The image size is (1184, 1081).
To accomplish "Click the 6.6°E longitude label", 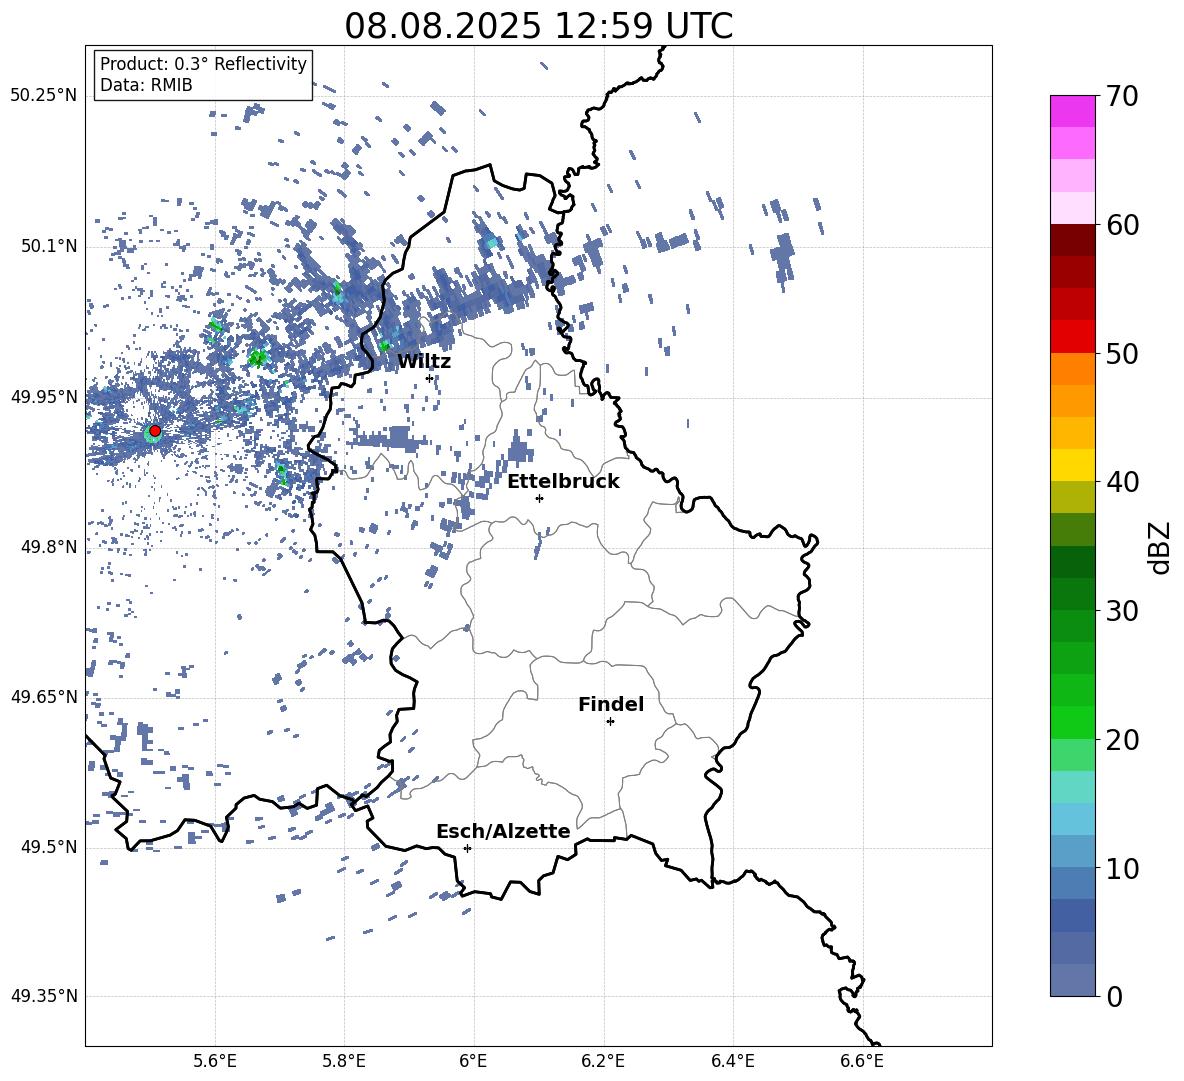I will point(862,1061).
